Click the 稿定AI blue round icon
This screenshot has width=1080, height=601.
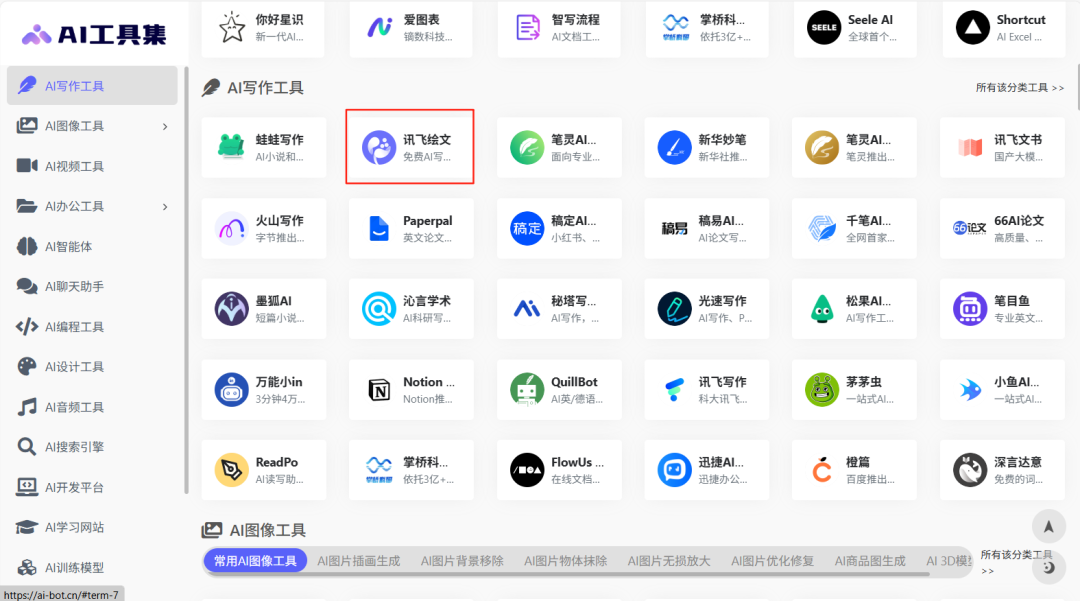point(527,229)
